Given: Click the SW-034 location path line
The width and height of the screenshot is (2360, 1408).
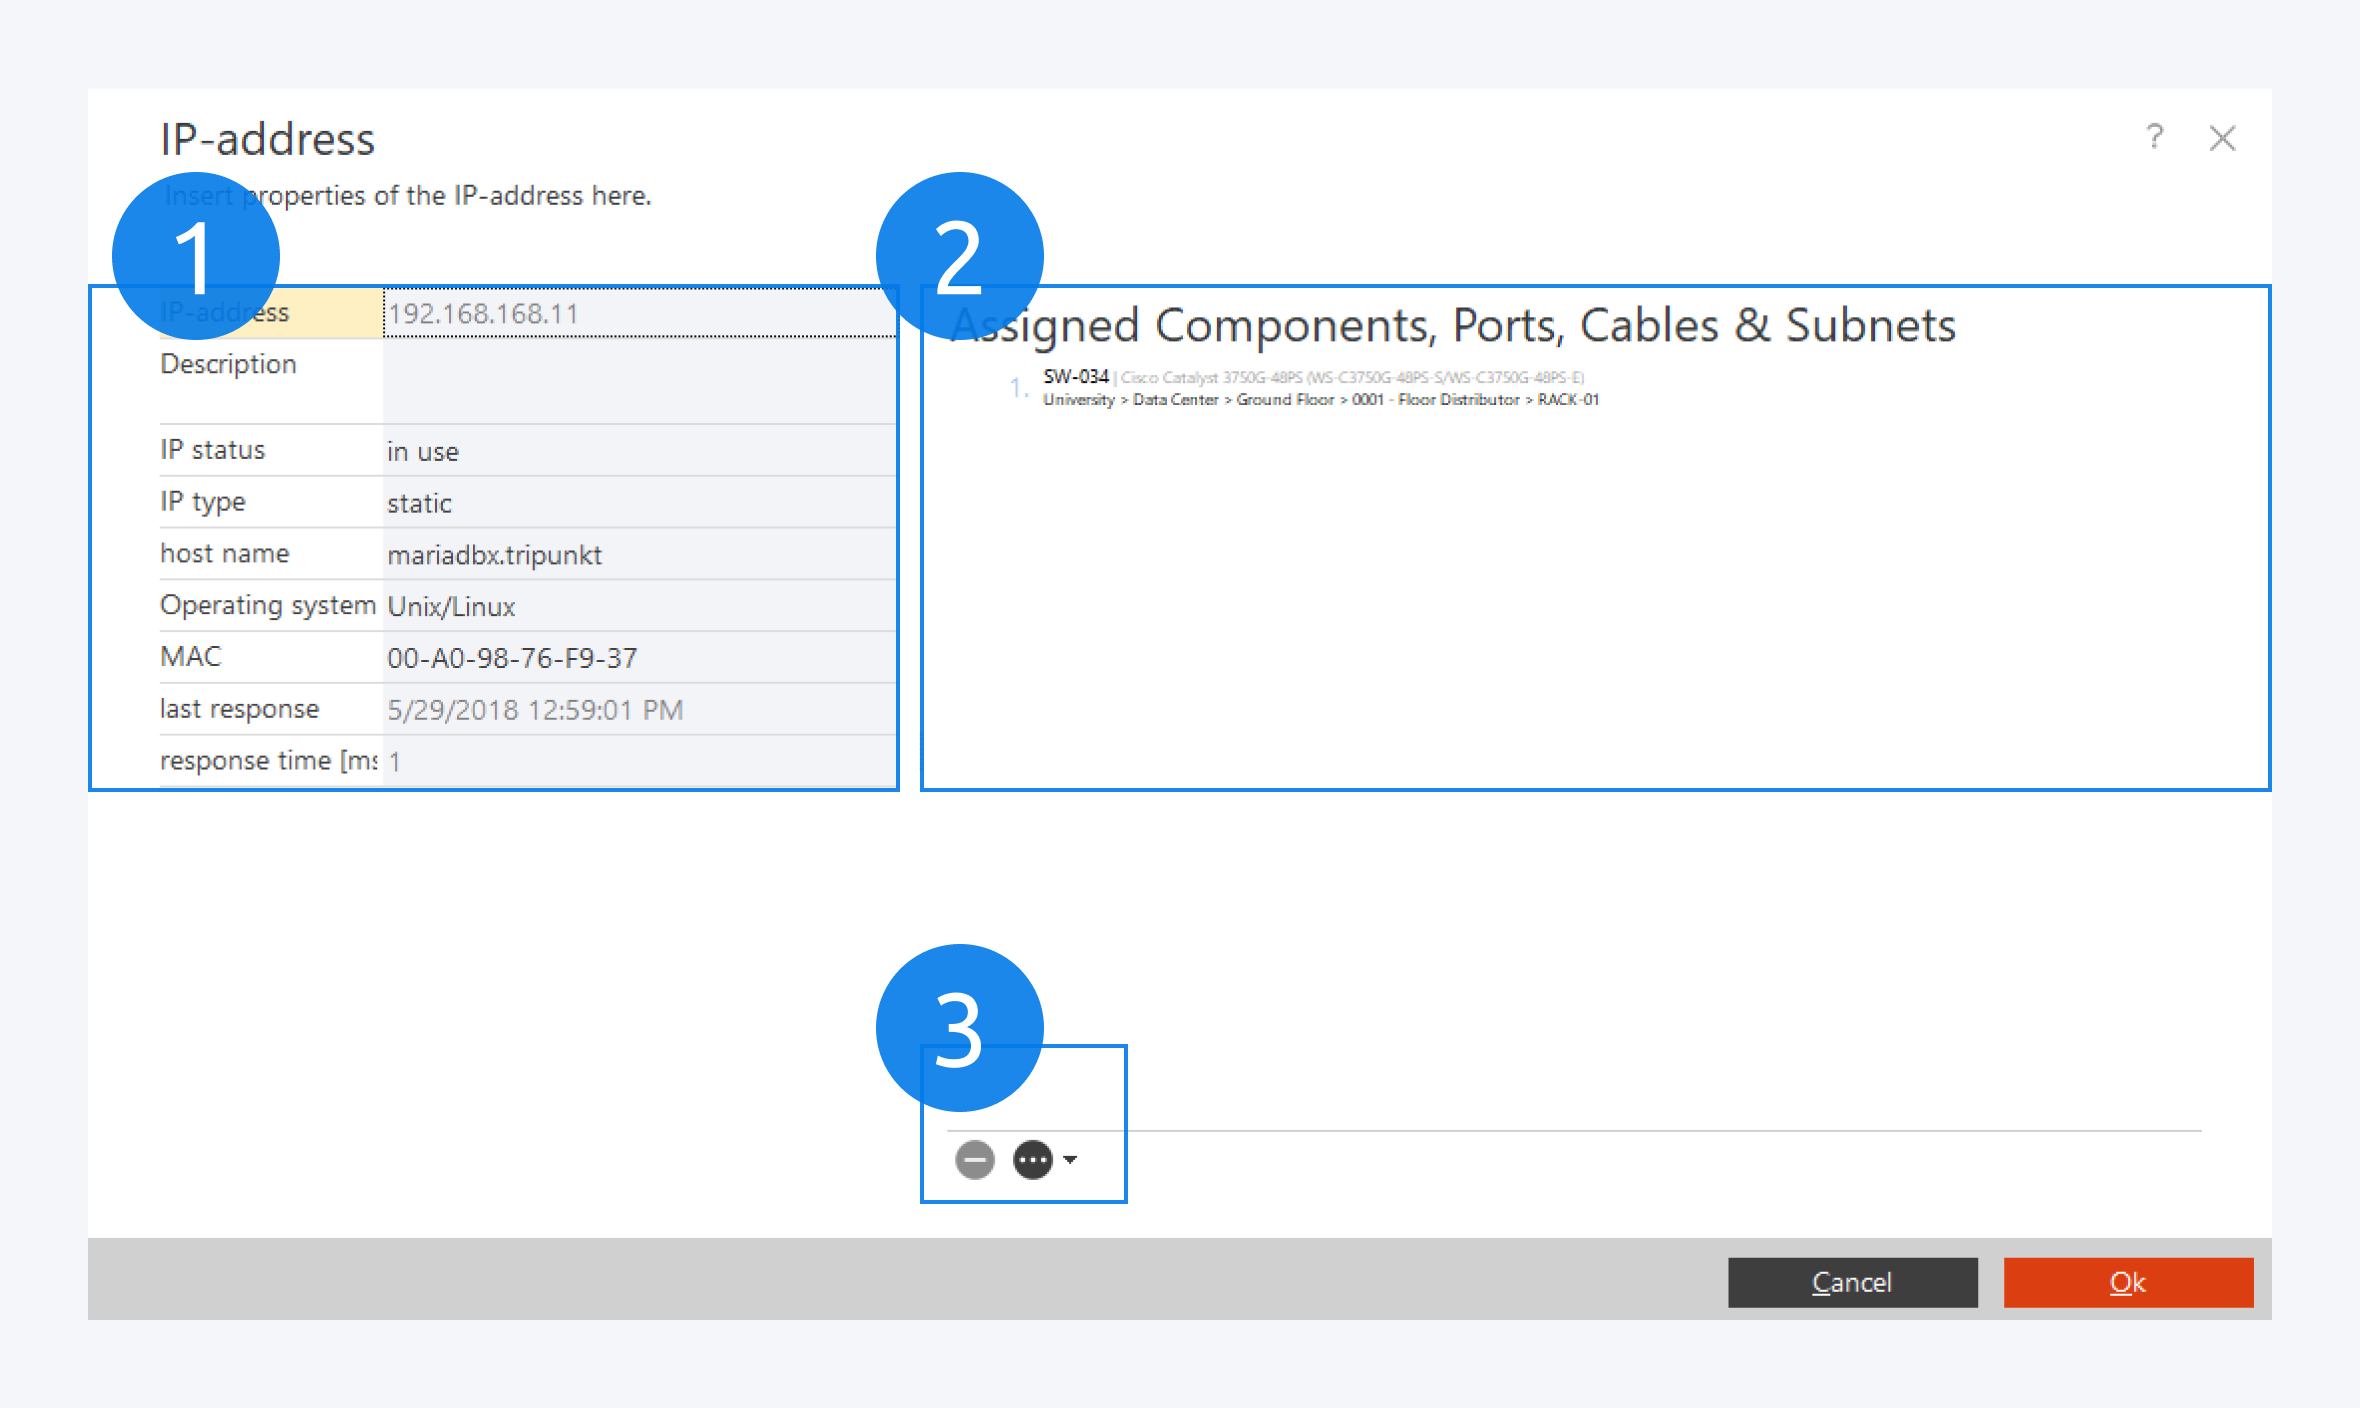Looking at the screenshot, I should (1320, 400).
